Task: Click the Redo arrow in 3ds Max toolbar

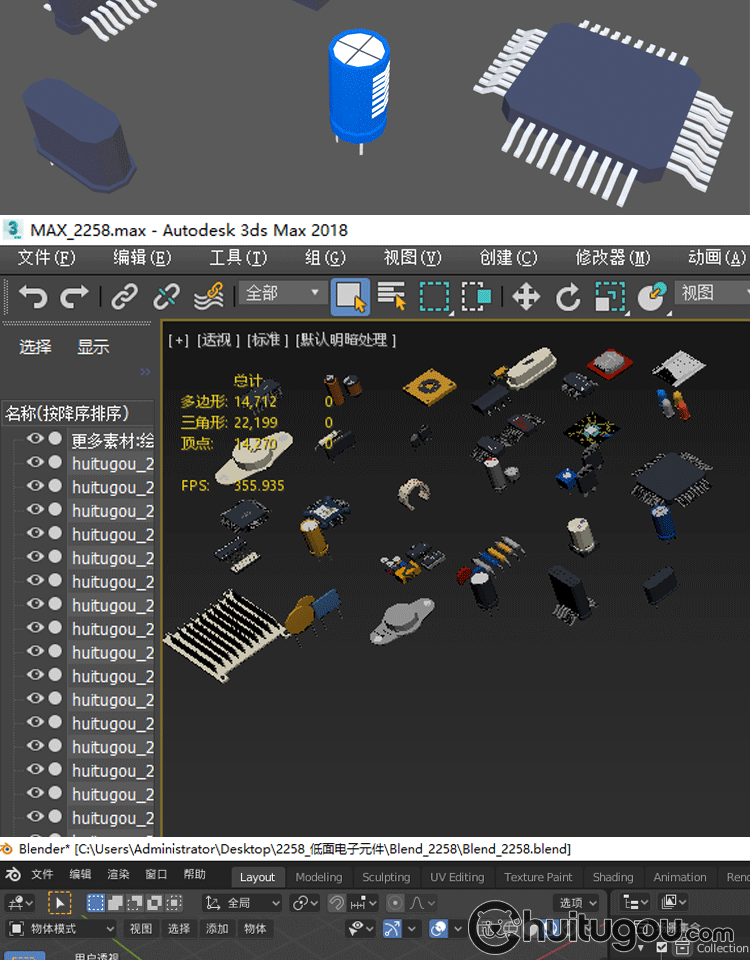Action: [75, 297]
